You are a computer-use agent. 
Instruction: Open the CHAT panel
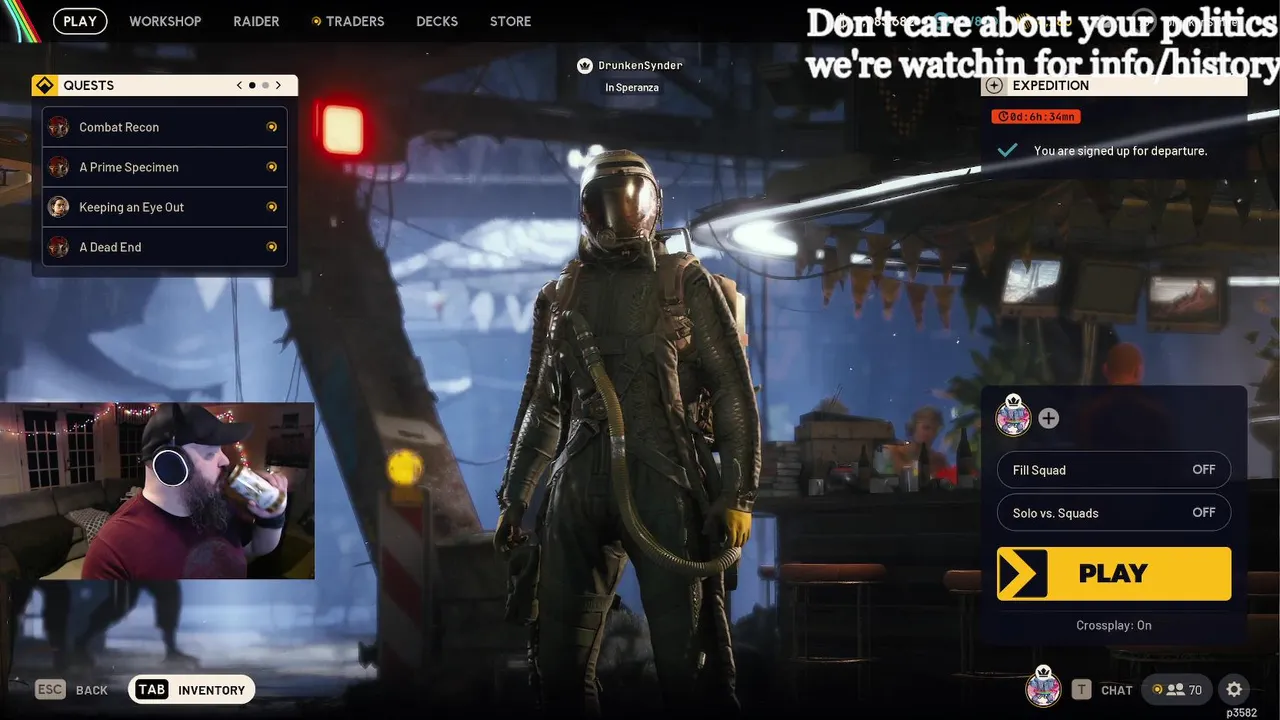[x=1103, y=690]
